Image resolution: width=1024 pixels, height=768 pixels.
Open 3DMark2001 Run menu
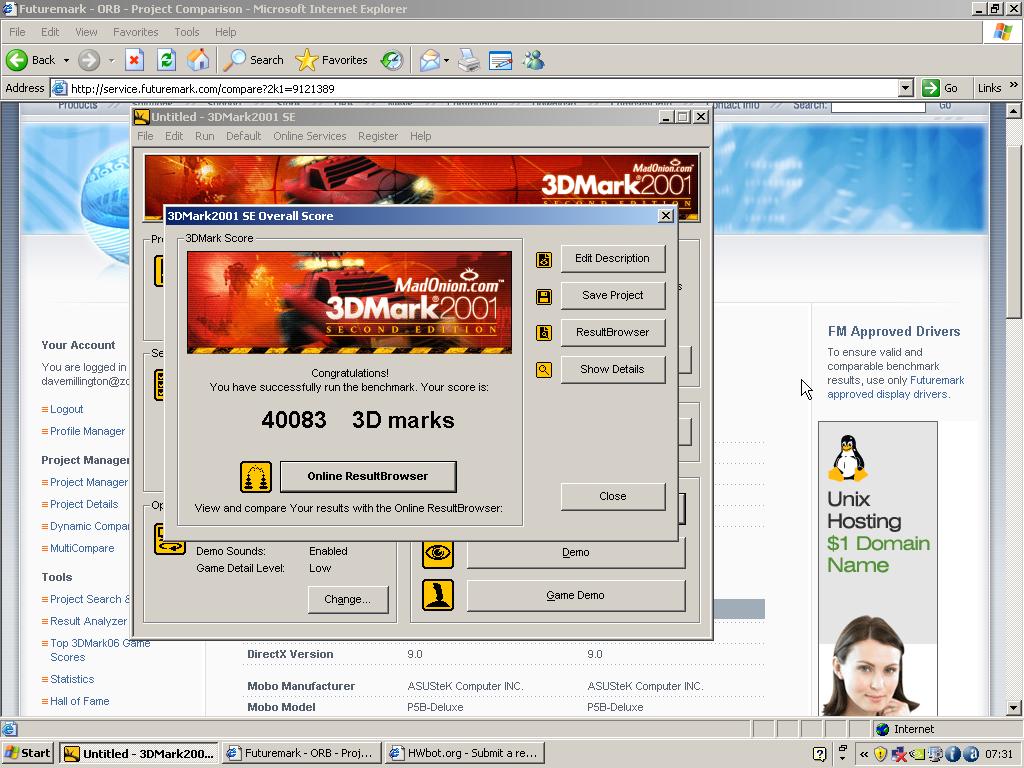204,136
